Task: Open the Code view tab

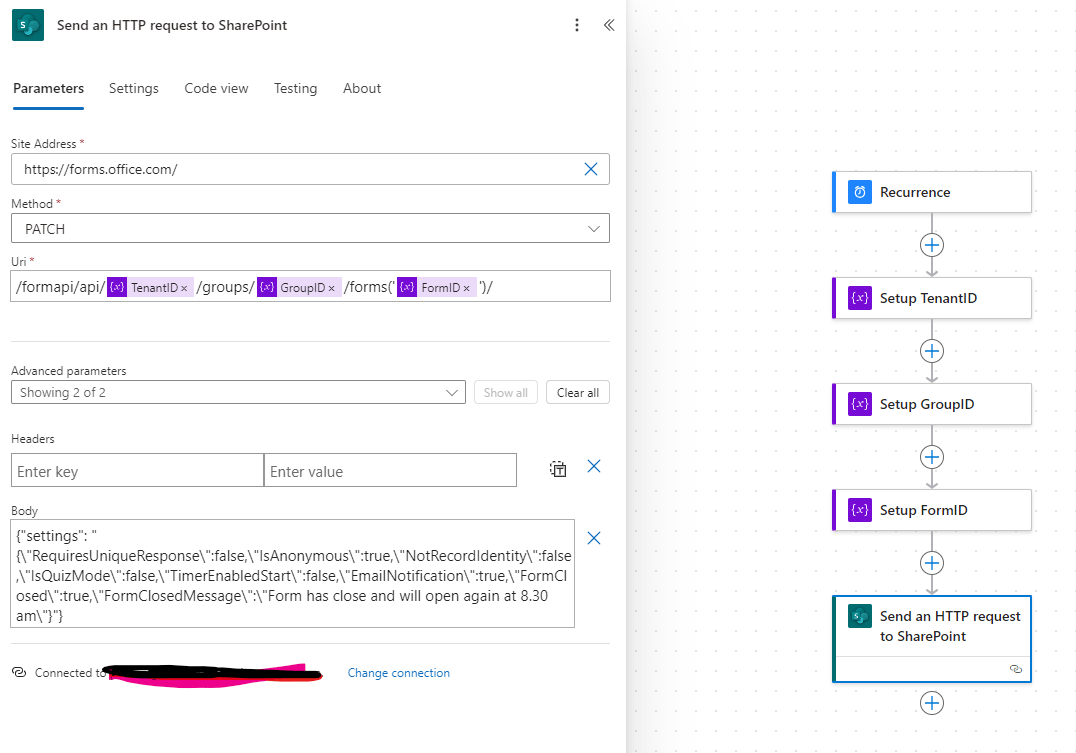Action: [216, 89]
